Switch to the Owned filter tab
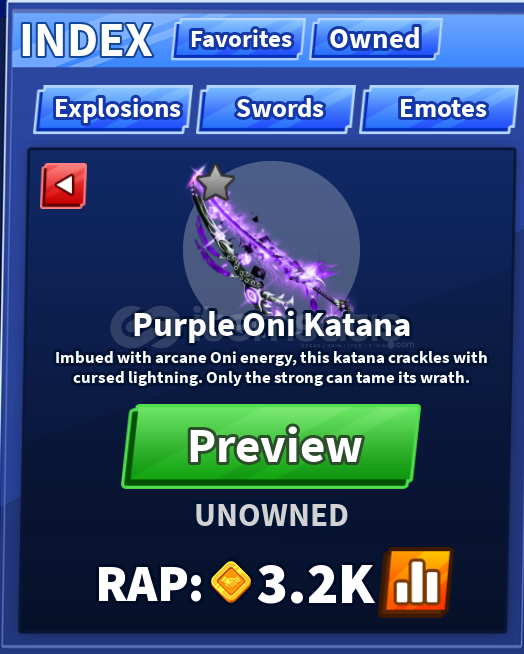524x654 pixels. point(375,39)
